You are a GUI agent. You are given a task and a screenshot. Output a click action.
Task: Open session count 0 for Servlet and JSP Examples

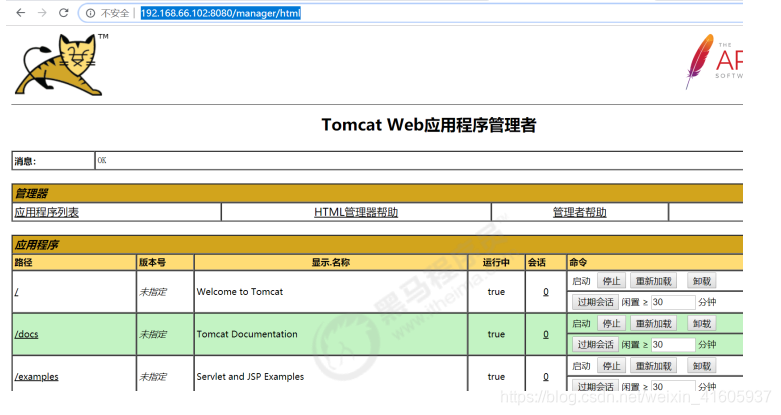pyautogui.click(x=546, y=377)
